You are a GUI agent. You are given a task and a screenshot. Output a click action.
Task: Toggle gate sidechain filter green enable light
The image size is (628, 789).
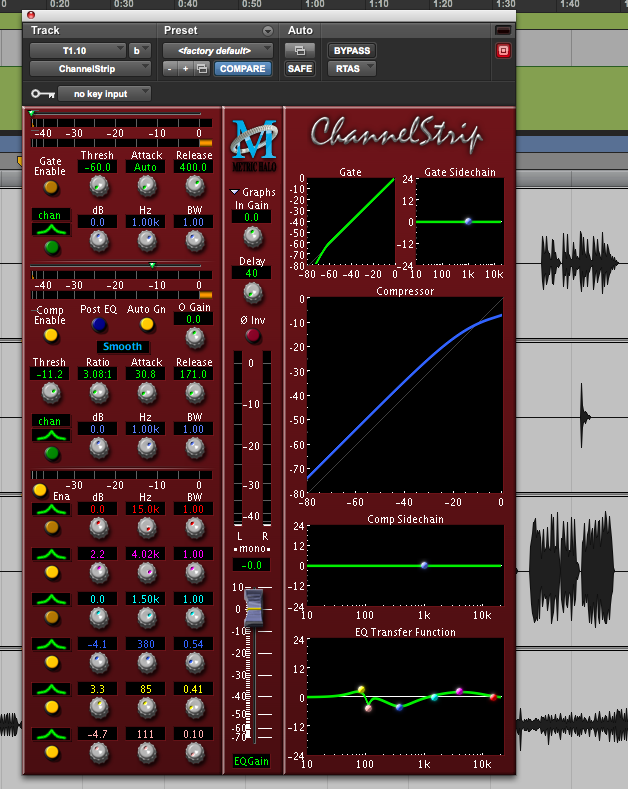pos(51,248)
